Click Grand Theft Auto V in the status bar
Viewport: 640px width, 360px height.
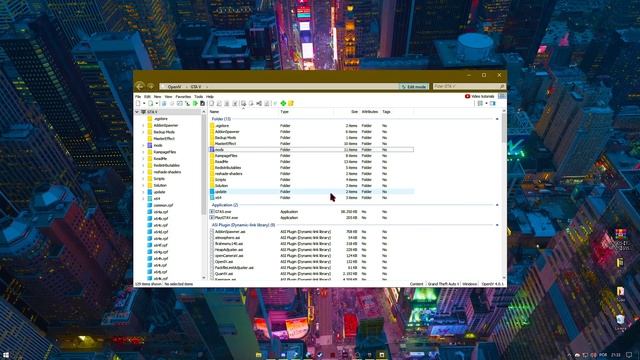443,284
